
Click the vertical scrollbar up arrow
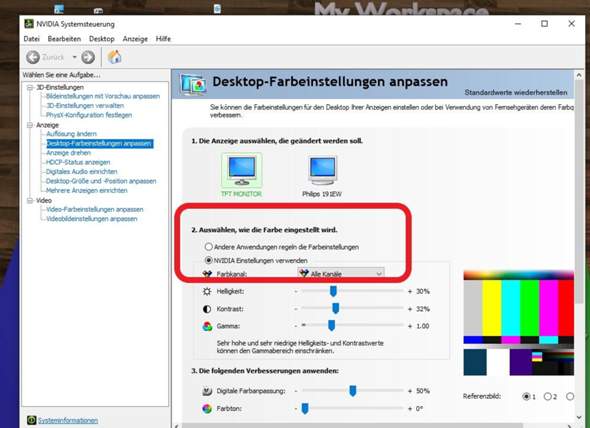click(x=579, y=75)
